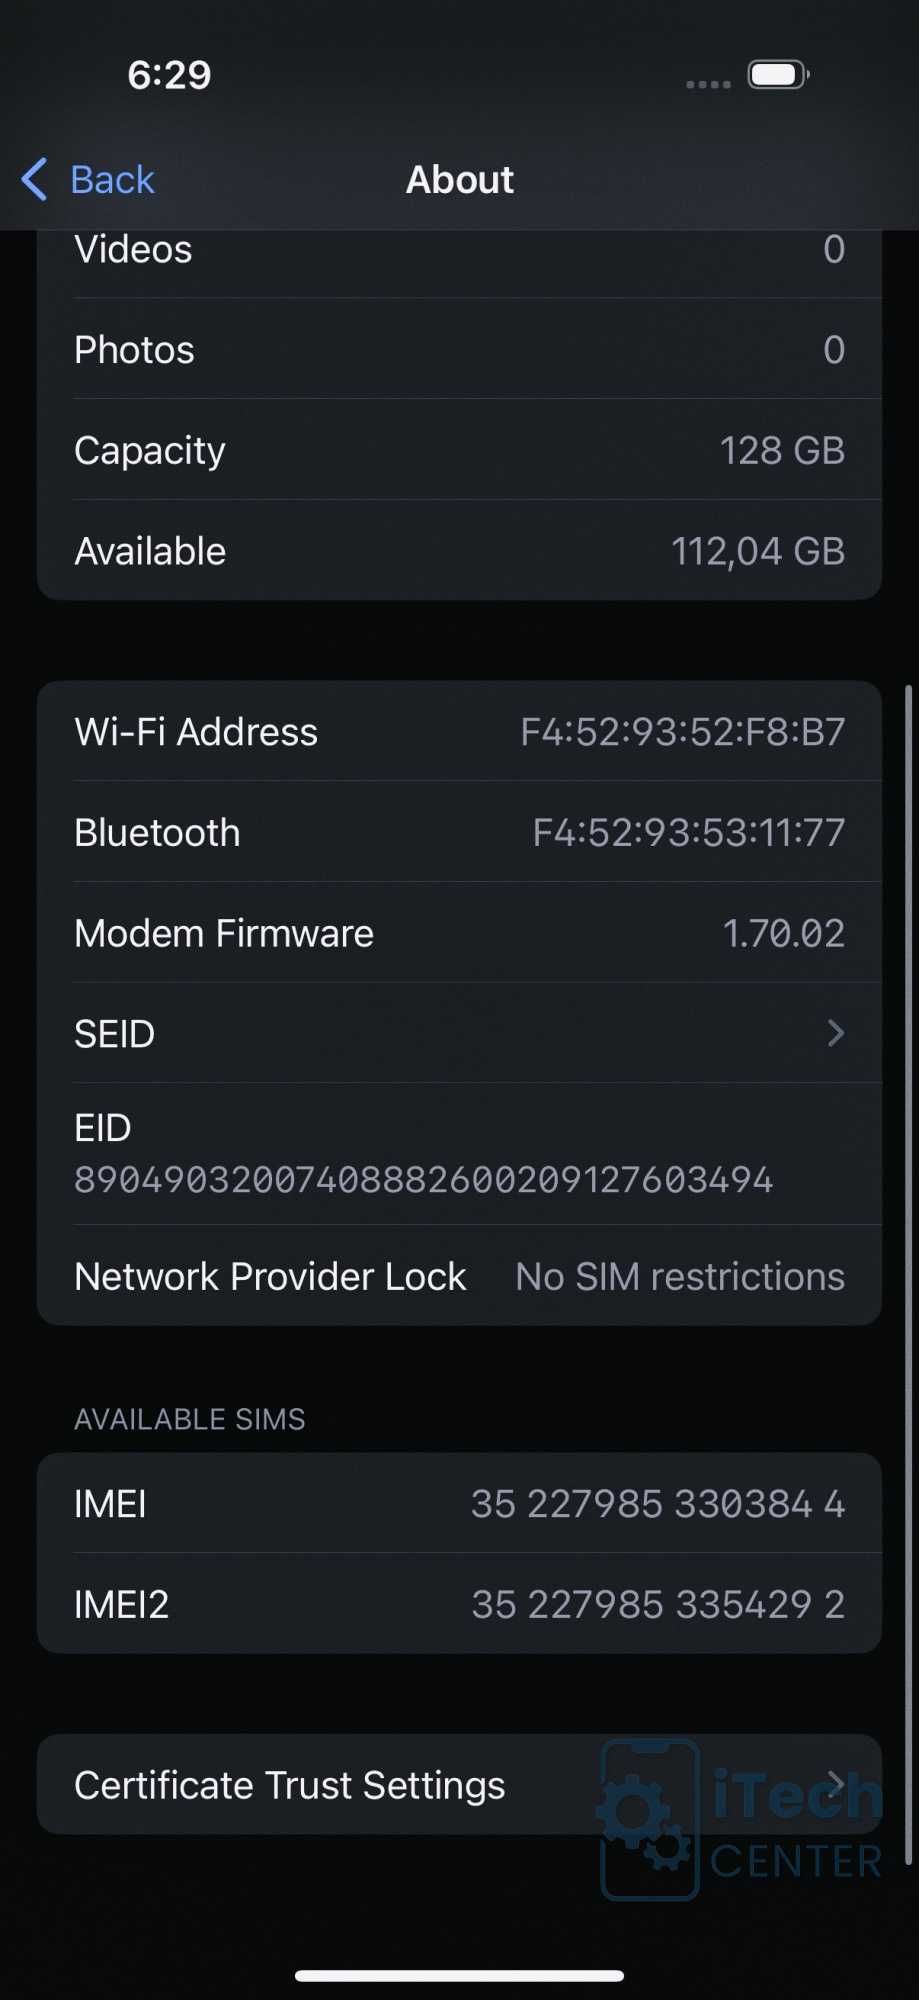Tap the Capacity 128 GB row
This screenshot has width=919, height=2000.
coord(459,450)
